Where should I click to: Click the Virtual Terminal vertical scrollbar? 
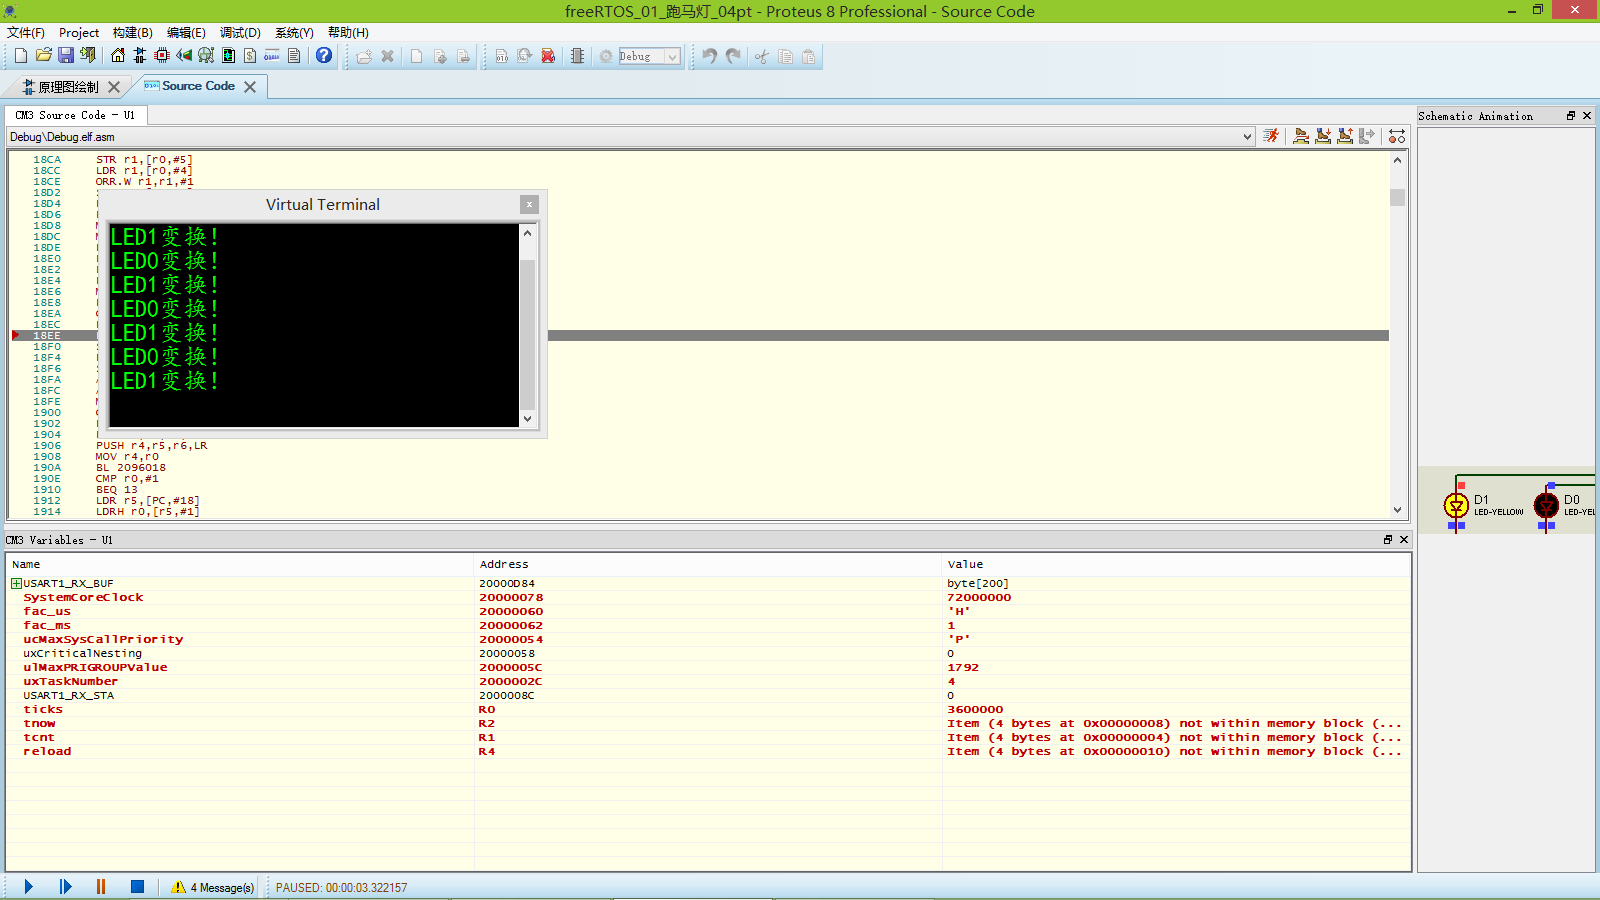tap(528, 325)
